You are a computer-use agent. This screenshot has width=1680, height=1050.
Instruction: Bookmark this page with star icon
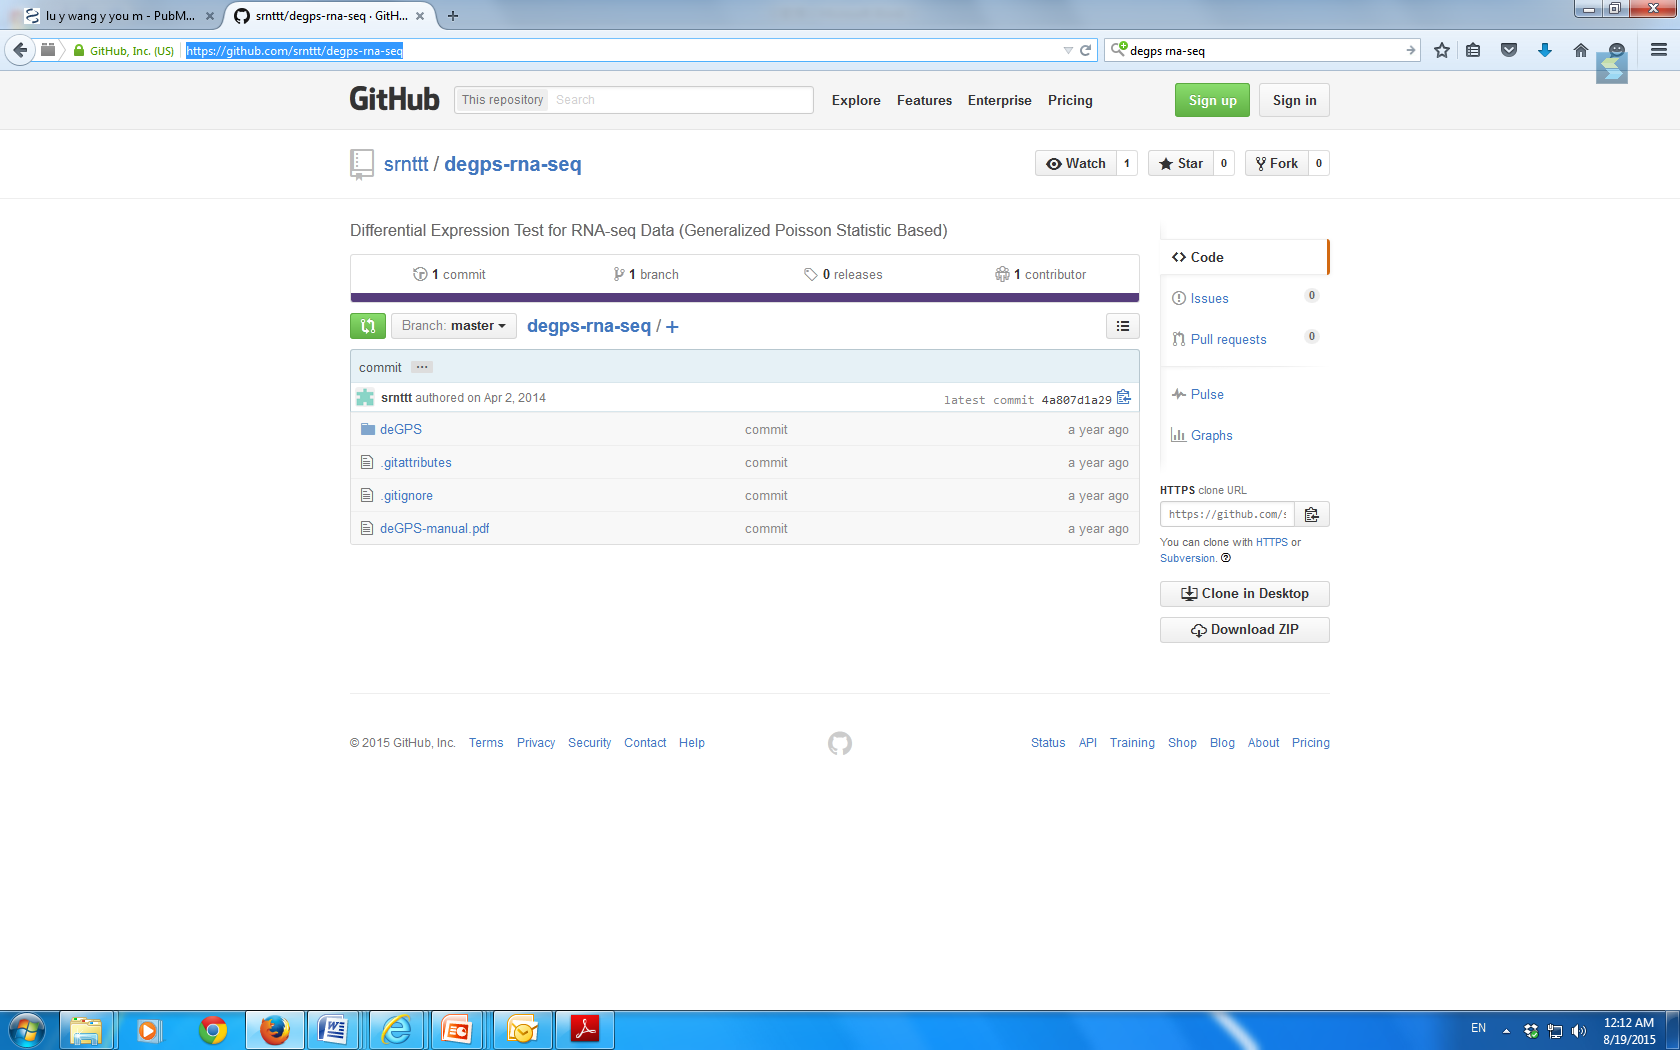coord(1441,50)
